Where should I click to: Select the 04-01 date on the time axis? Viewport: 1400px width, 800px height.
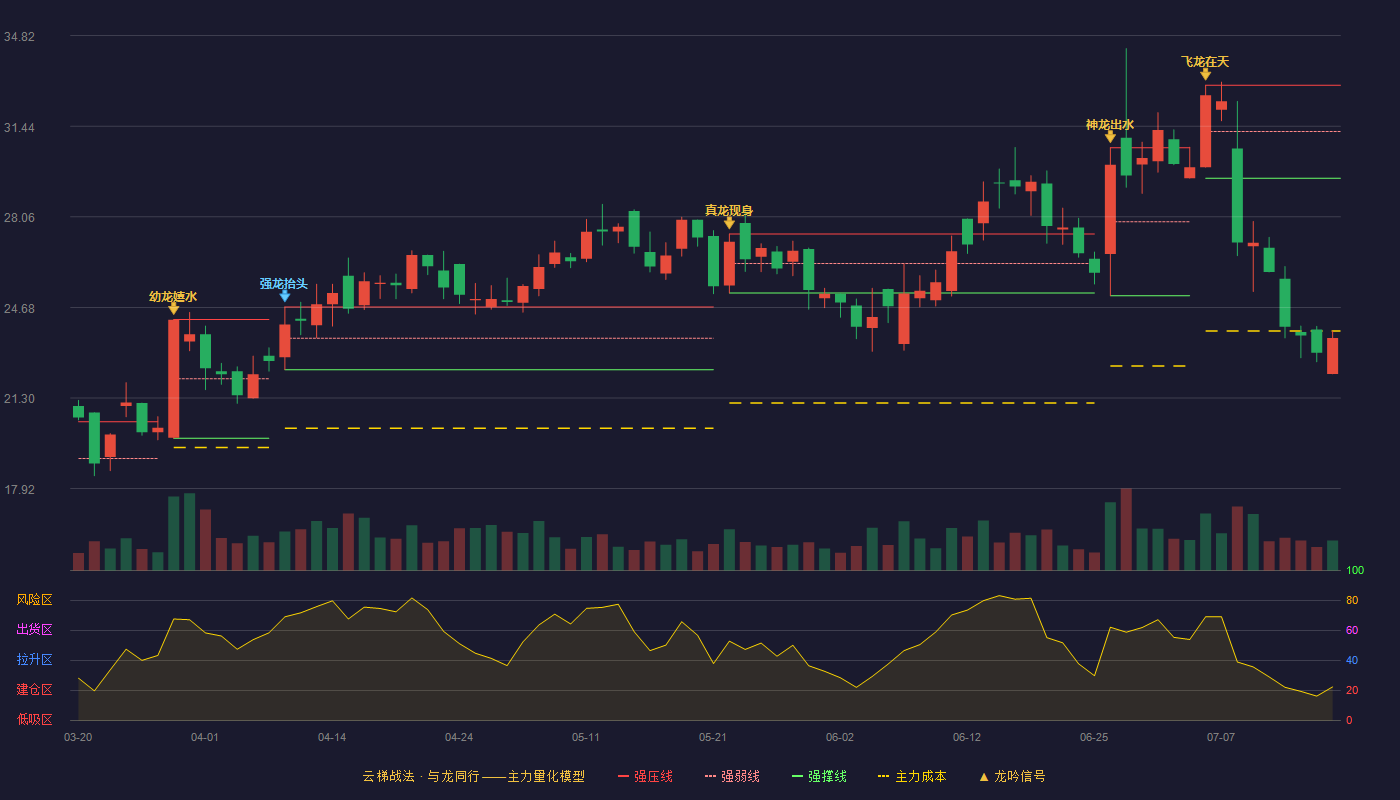coord(205,737)
